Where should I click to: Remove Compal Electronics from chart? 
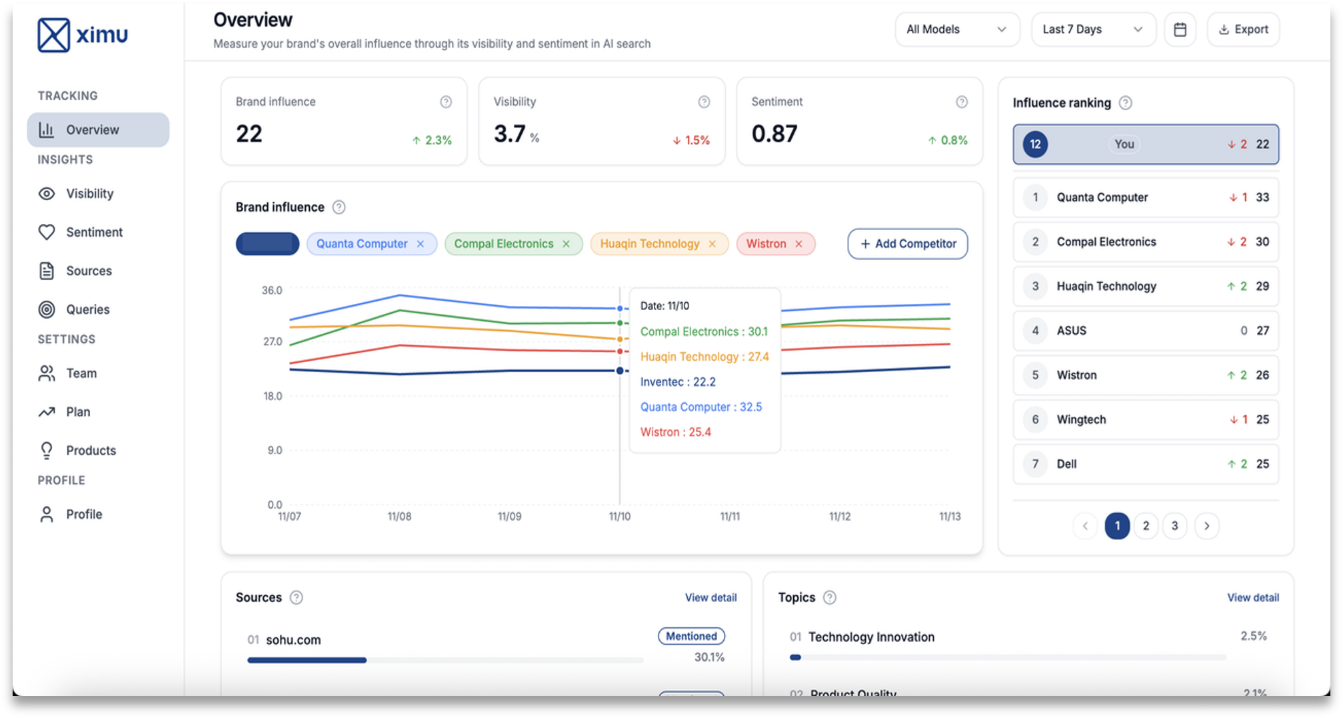(x=566, y=244)
